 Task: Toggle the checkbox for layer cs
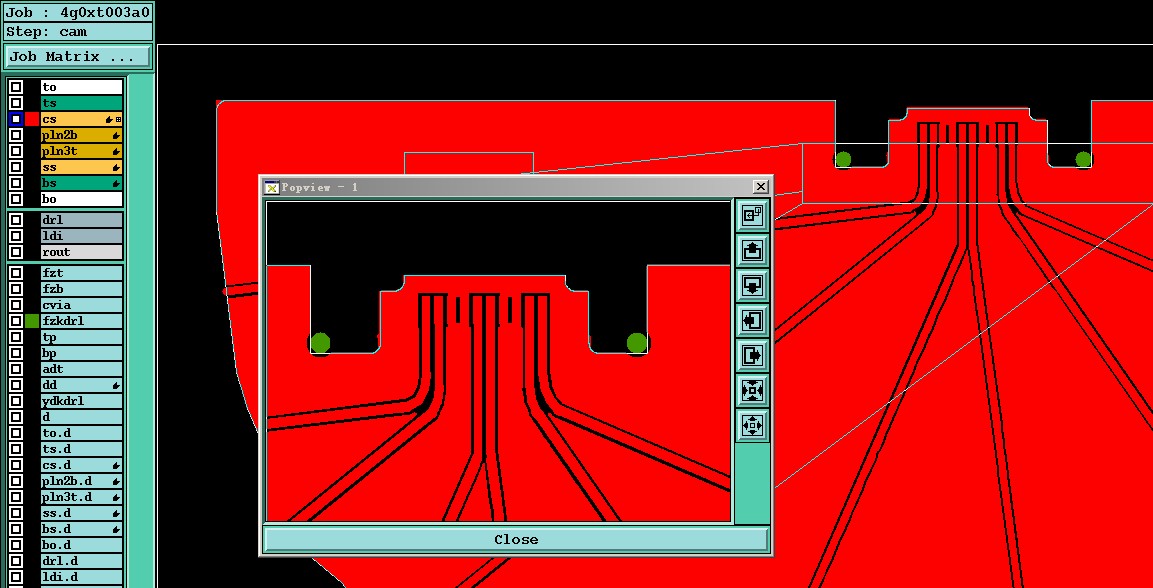[x=16, y=119]
